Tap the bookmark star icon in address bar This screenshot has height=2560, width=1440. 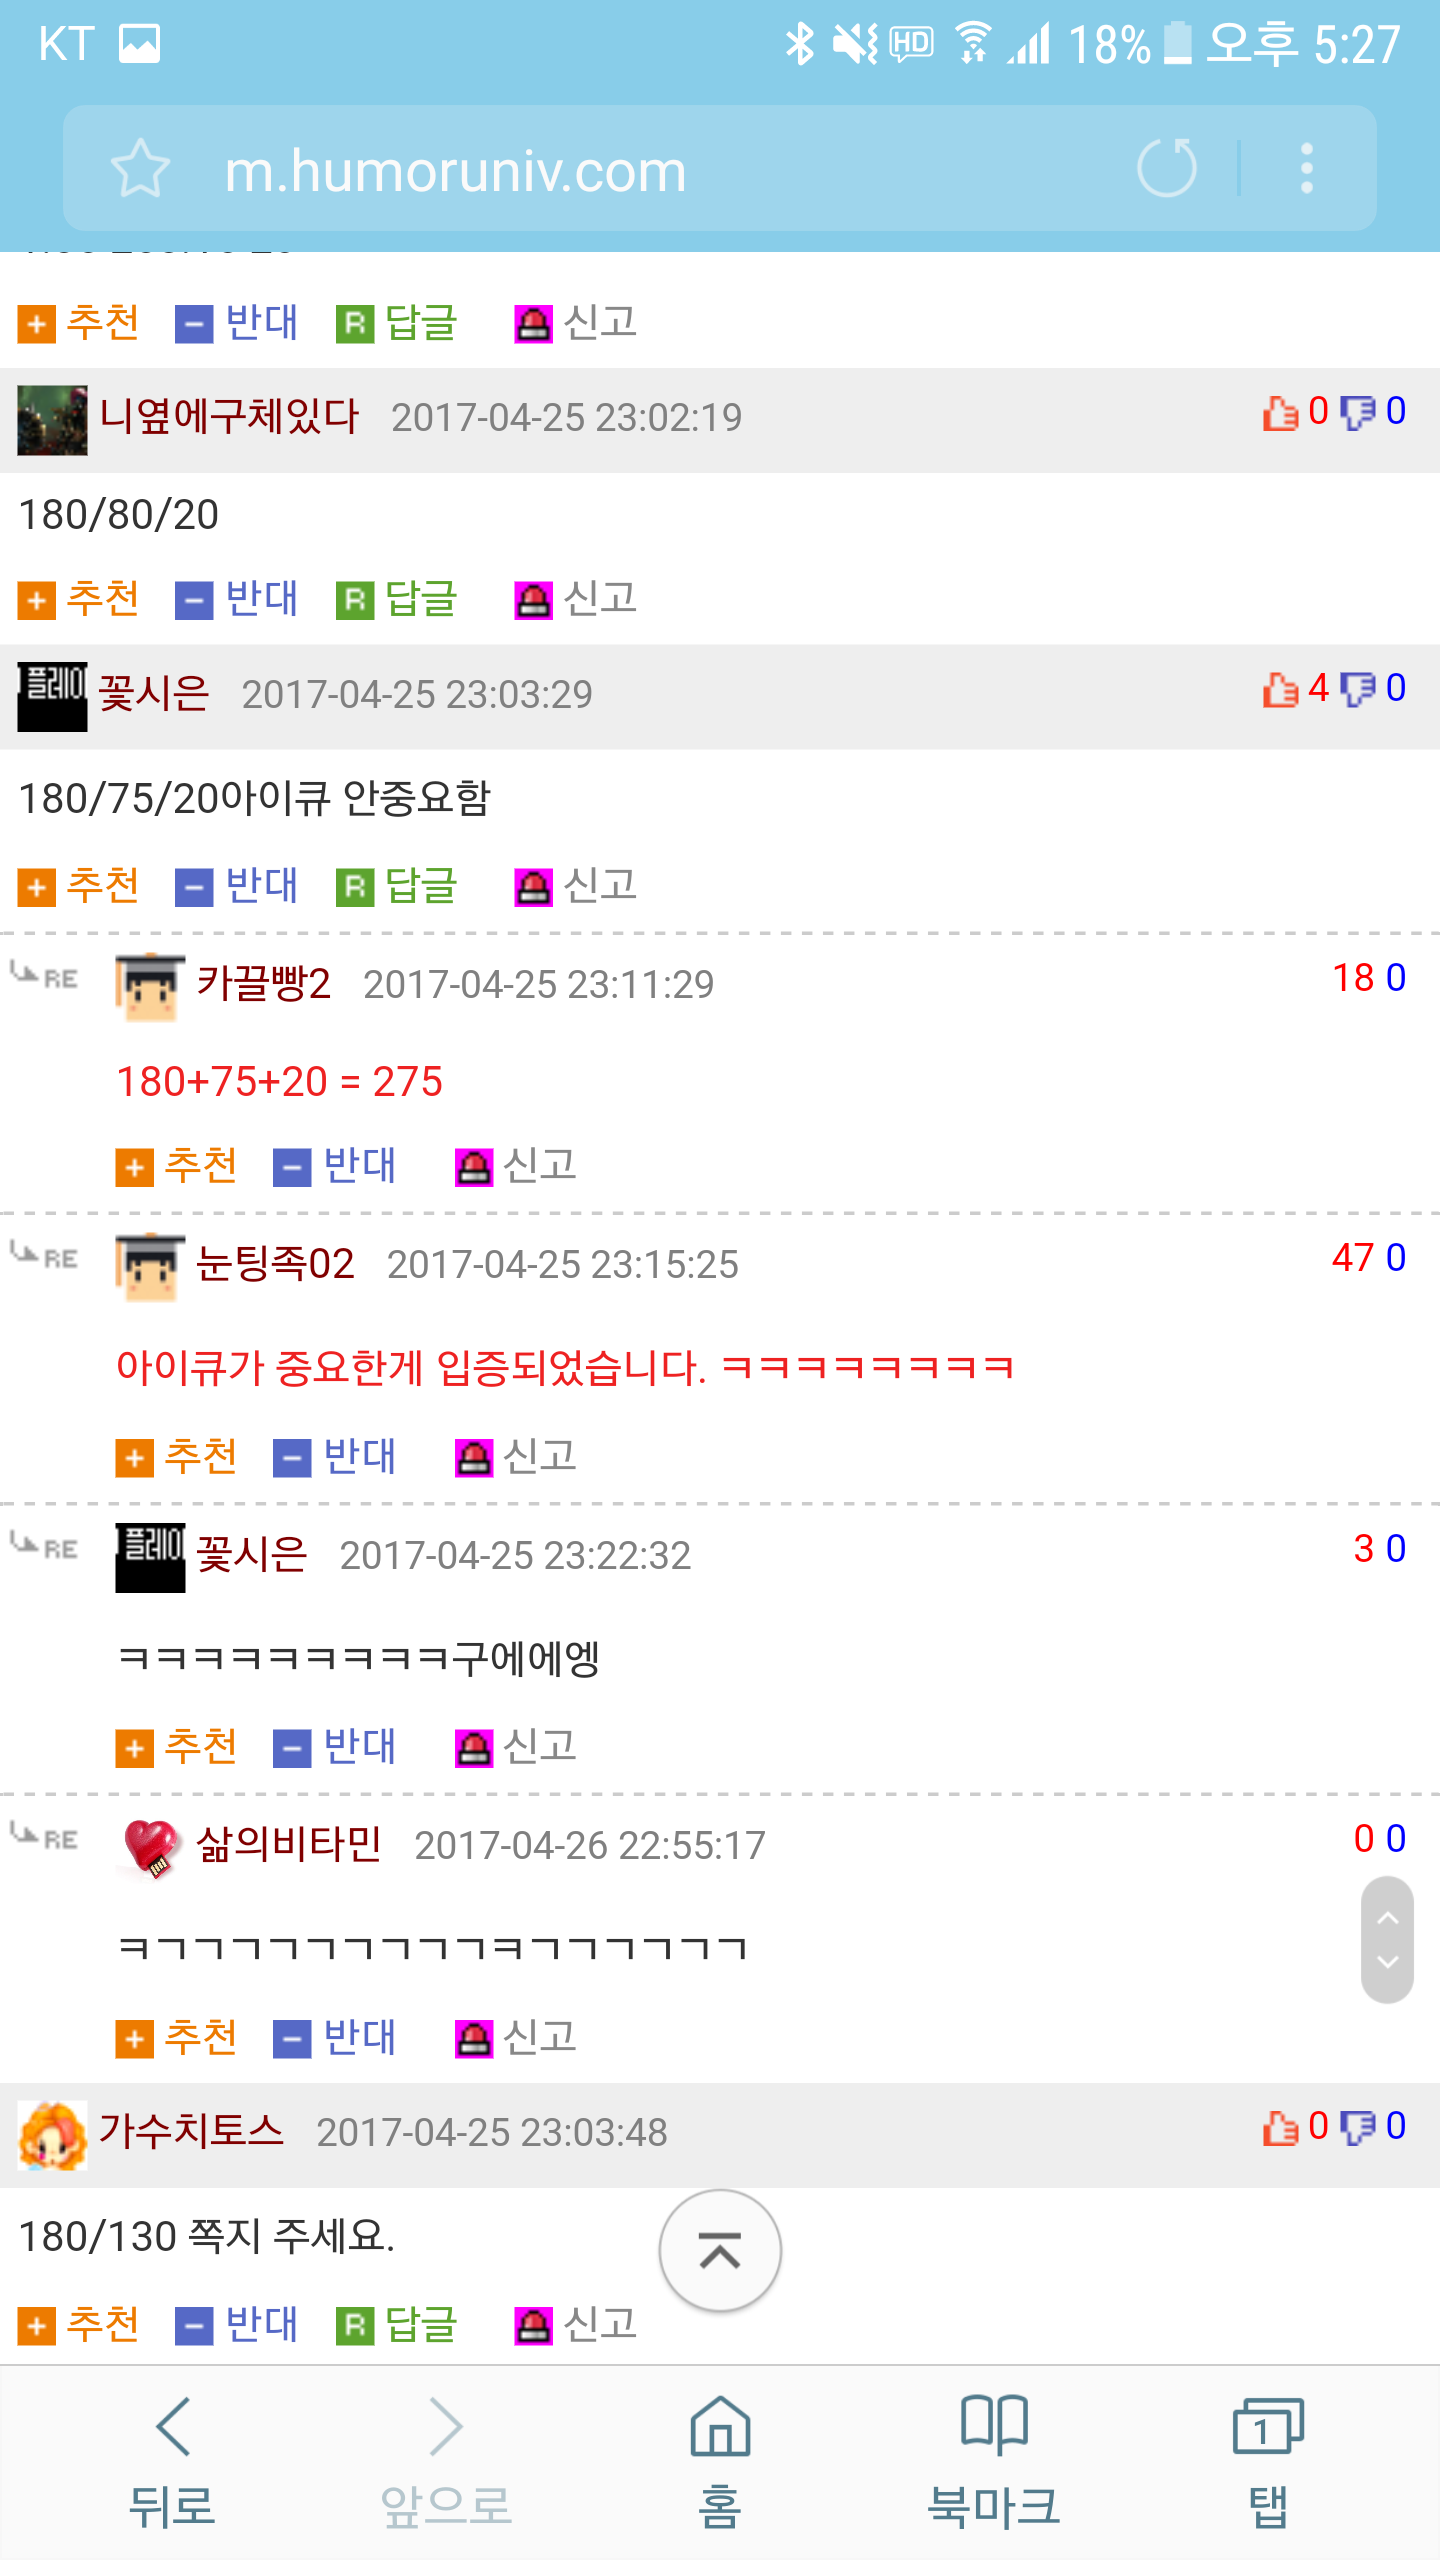click(x=140, y=168)
